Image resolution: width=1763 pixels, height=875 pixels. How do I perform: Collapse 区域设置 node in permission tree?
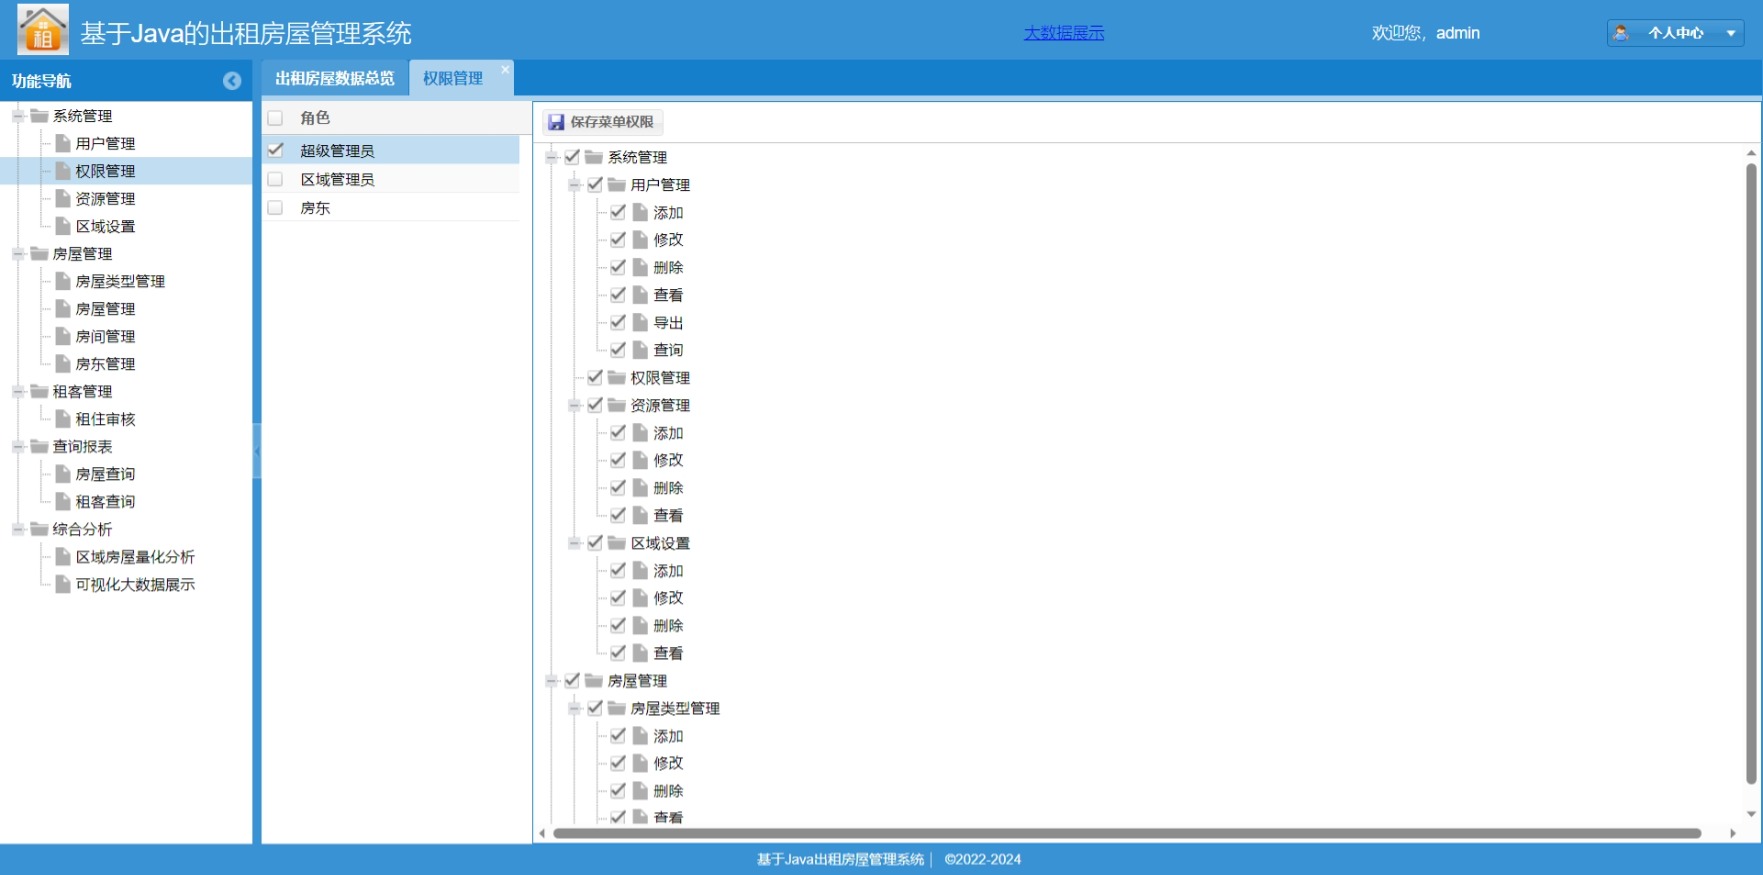point(574,543)
